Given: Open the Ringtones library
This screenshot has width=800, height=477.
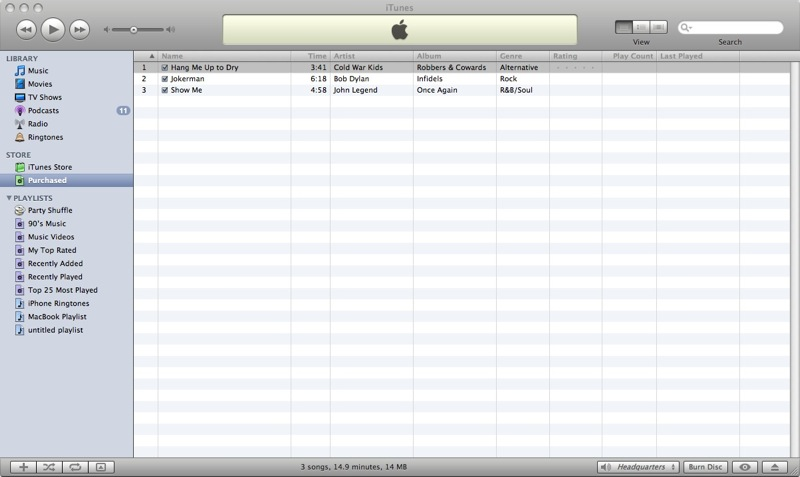Looking at the screenshot, I should click(x=45, y=137).
